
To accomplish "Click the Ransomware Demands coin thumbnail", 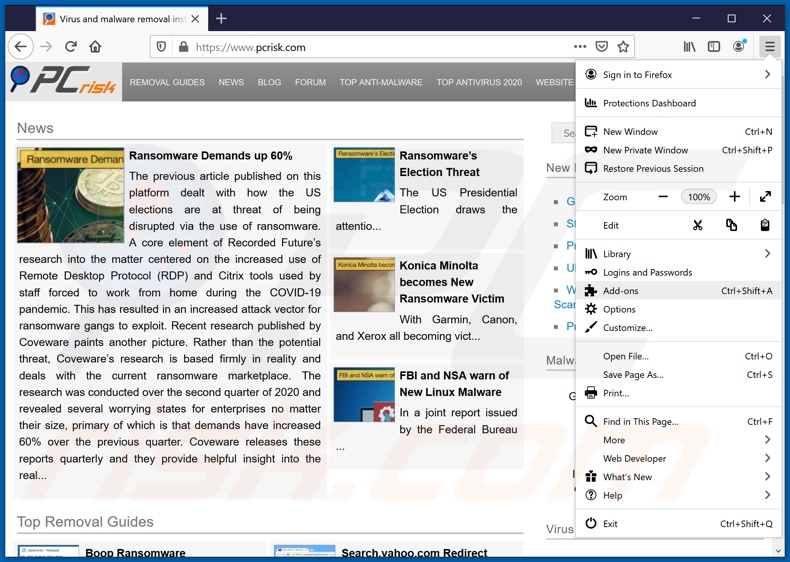I will pos(71,195).
